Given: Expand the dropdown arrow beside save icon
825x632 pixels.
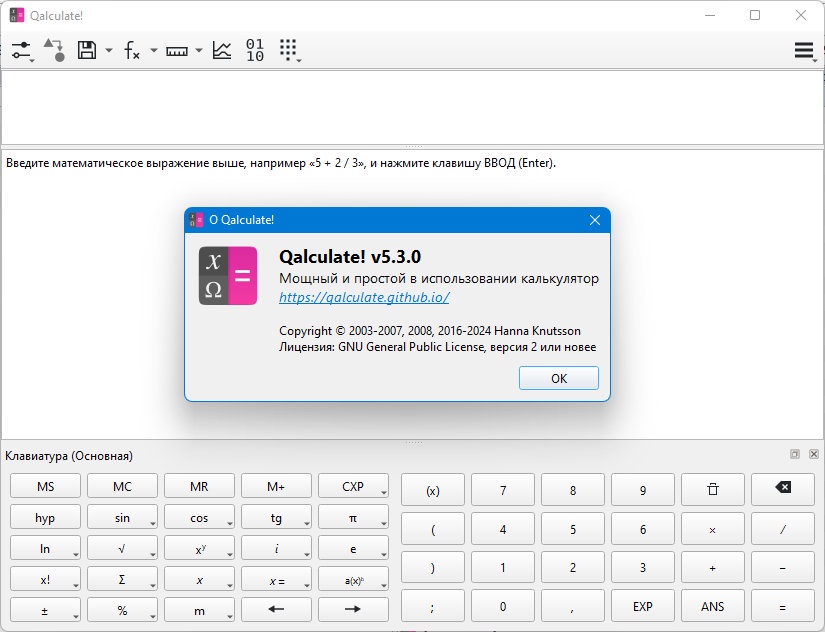Looking at the screenshot, I should click(109, 51).
